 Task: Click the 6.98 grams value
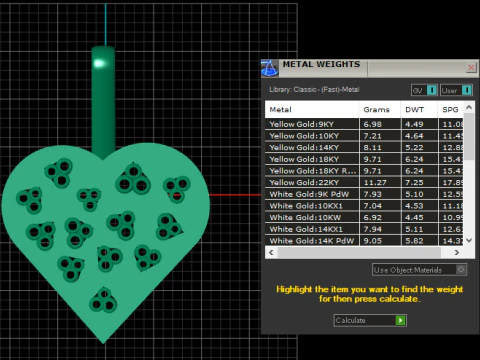click(x=372, y=124)
